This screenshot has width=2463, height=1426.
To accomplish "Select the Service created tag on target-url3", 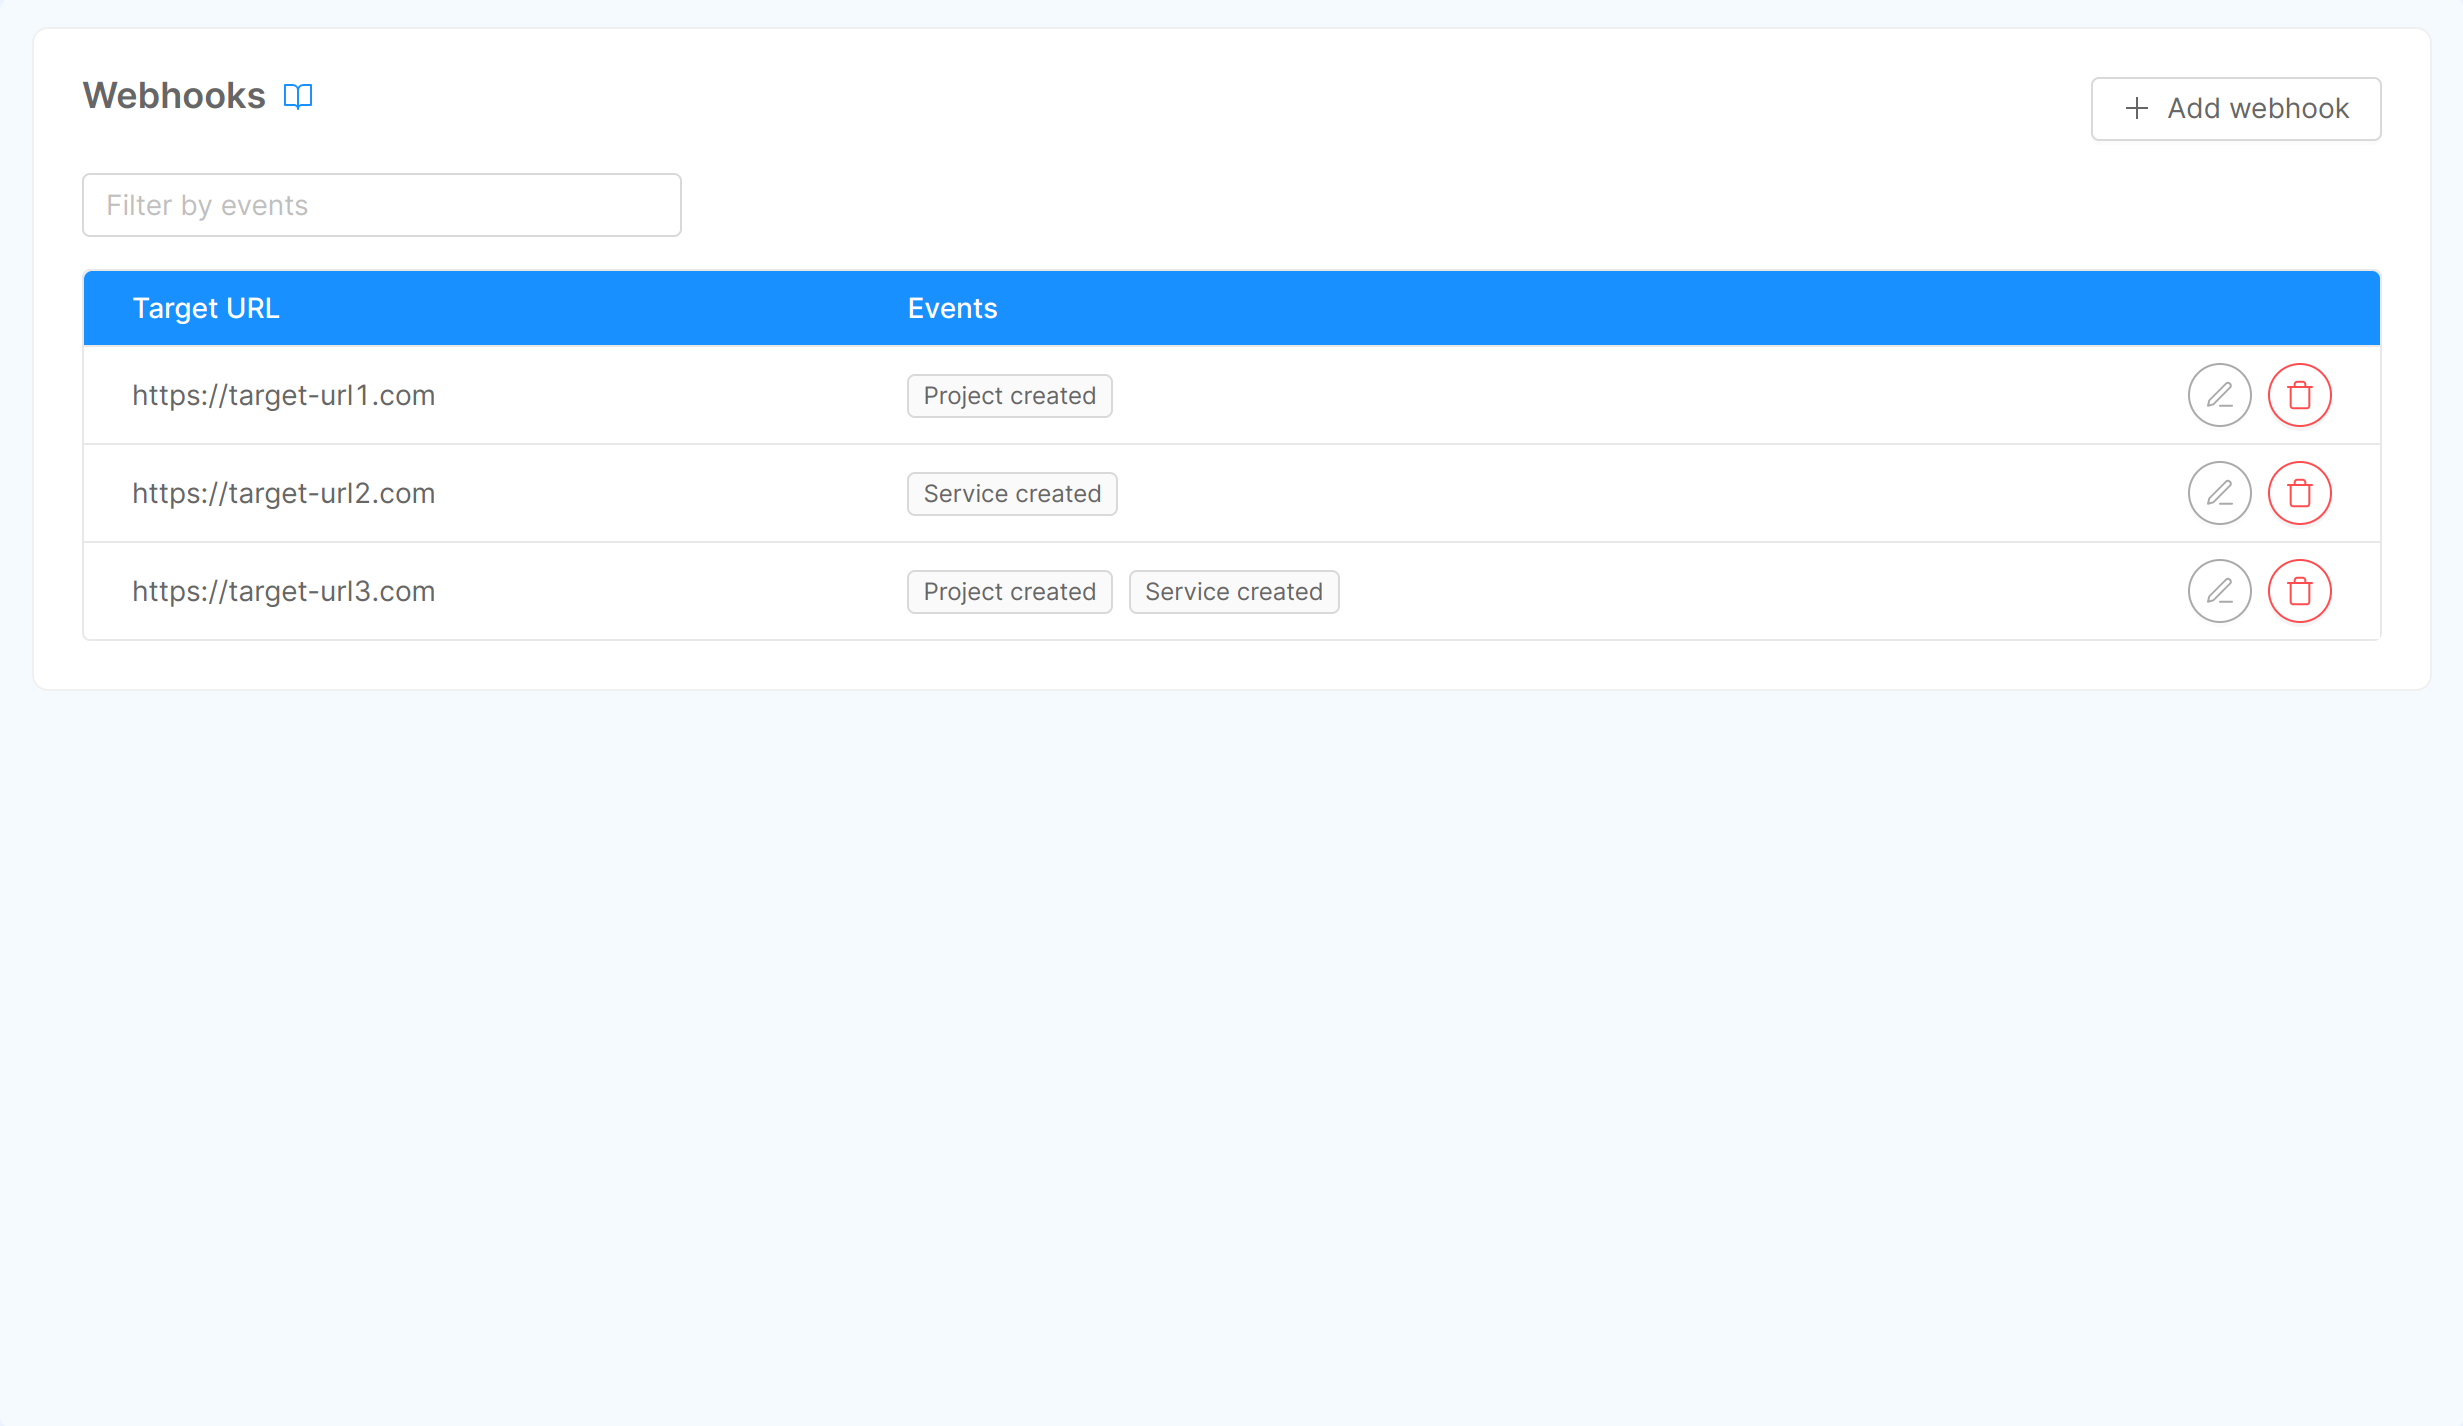I will tap(1233, 591).
